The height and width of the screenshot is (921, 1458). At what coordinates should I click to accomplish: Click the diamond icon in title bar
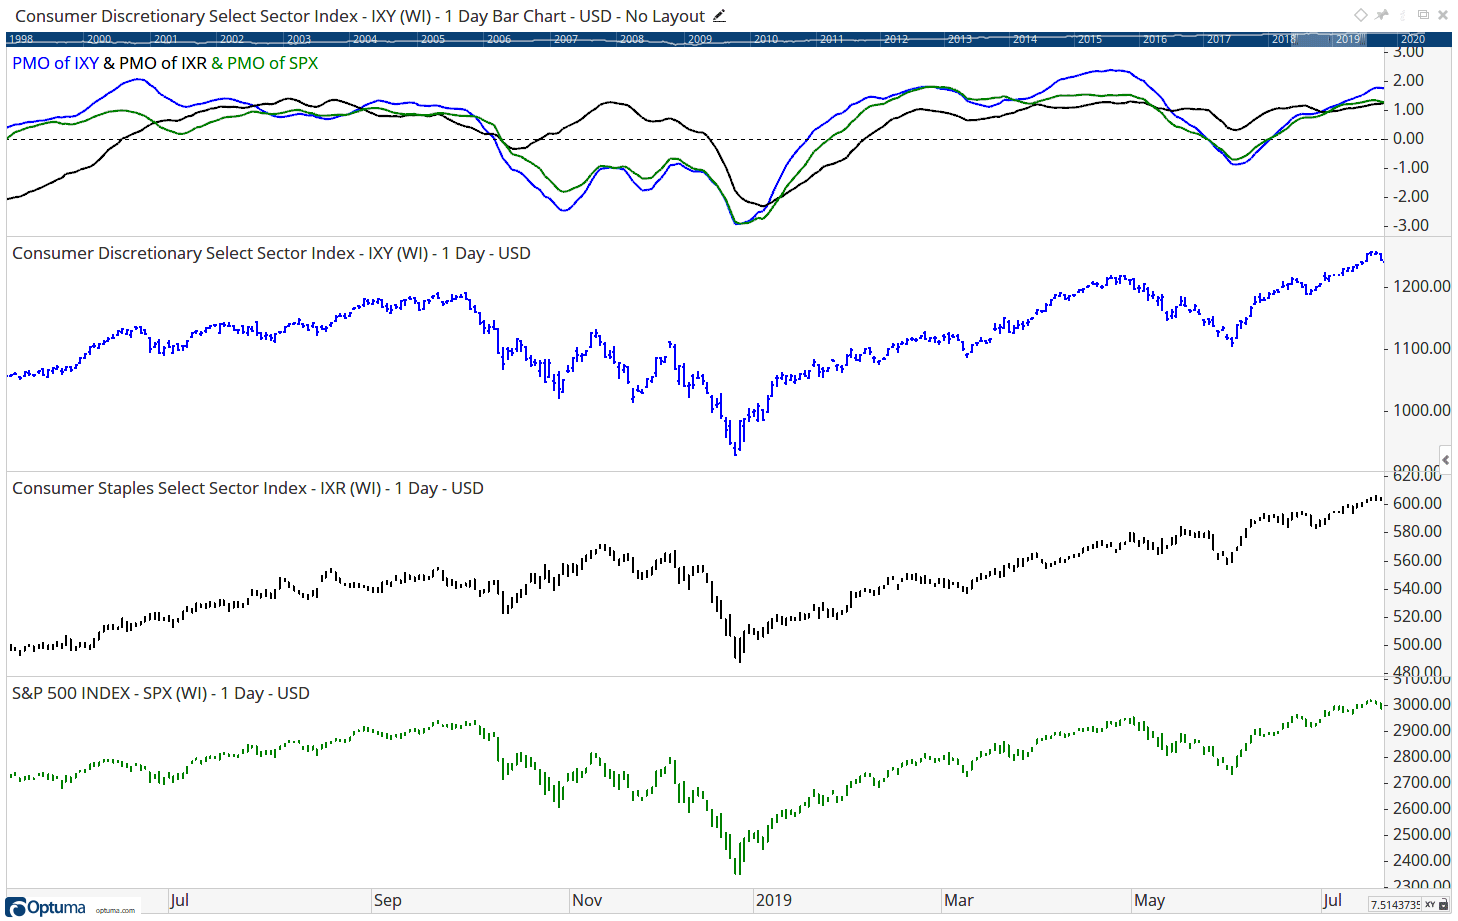tap(1361, 15)
